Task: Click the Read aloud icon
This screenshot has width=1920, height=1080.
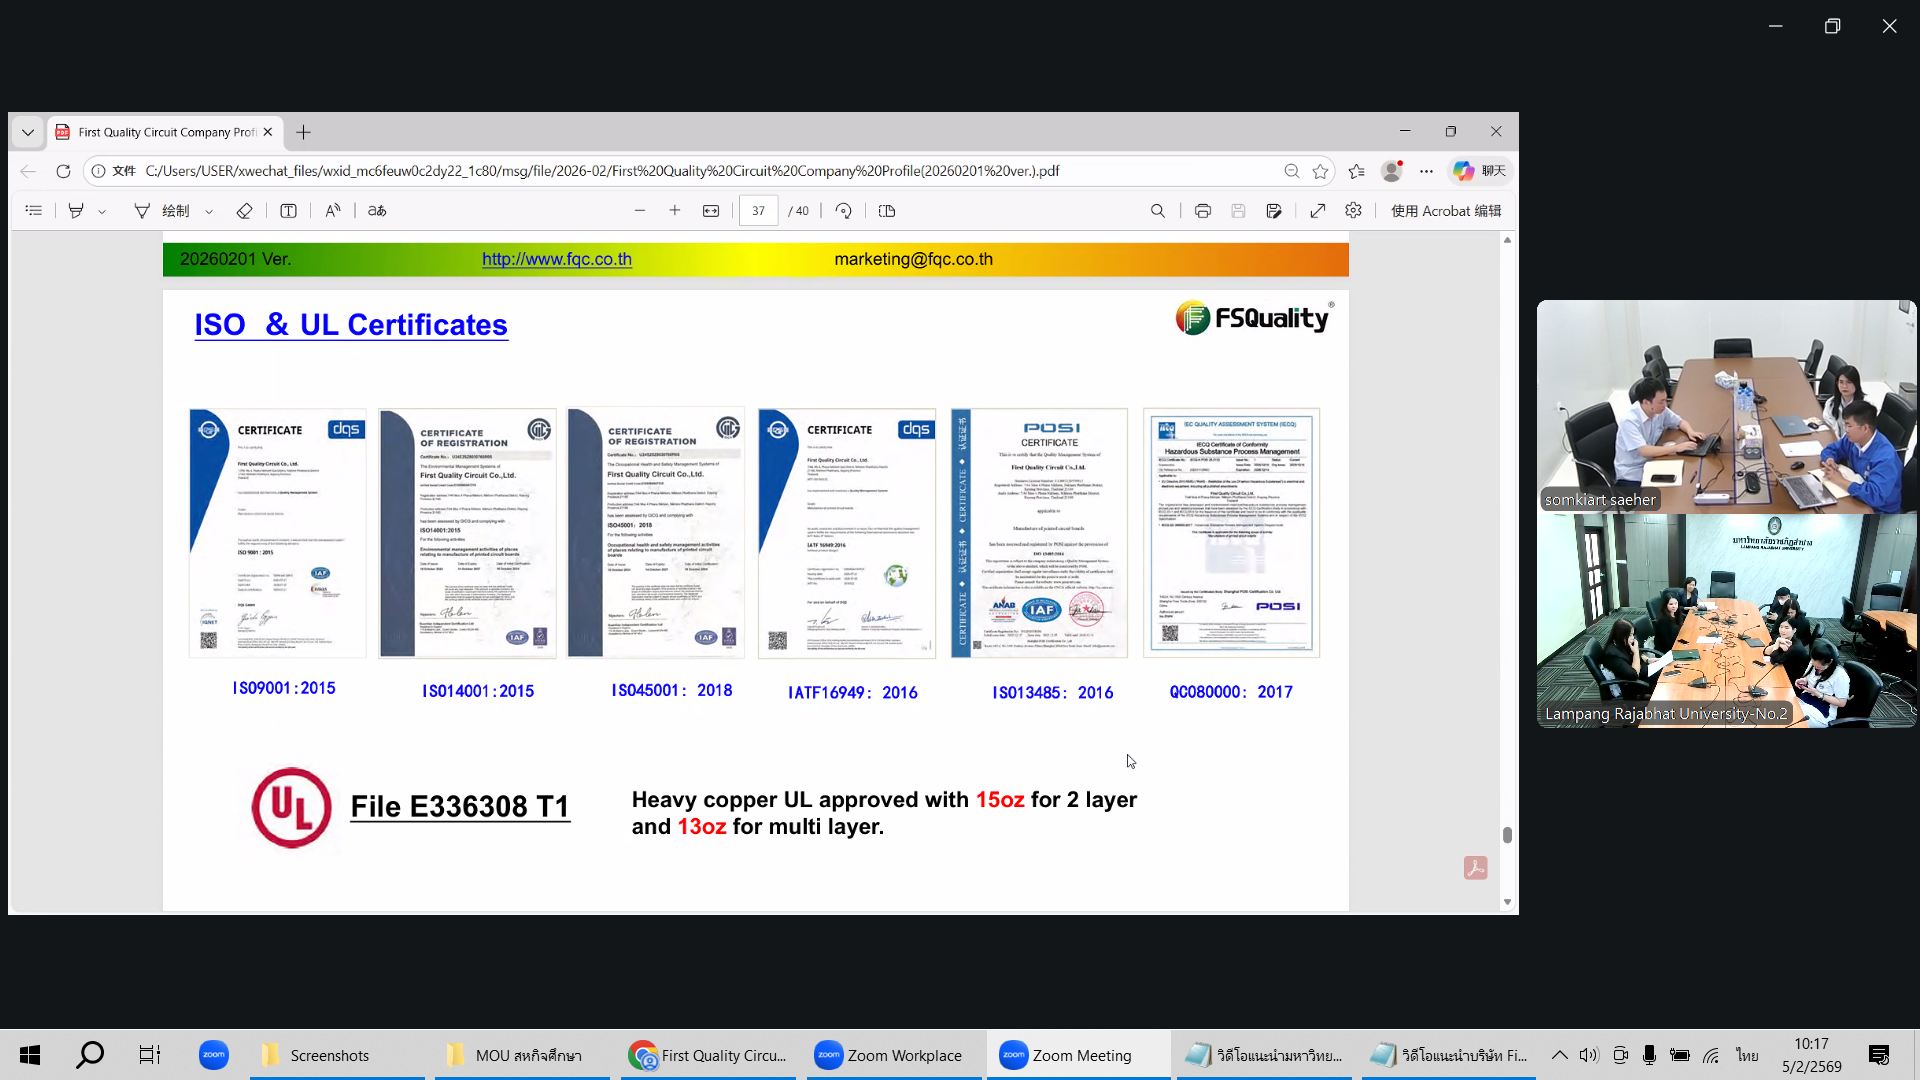Action: click(333, 211)
